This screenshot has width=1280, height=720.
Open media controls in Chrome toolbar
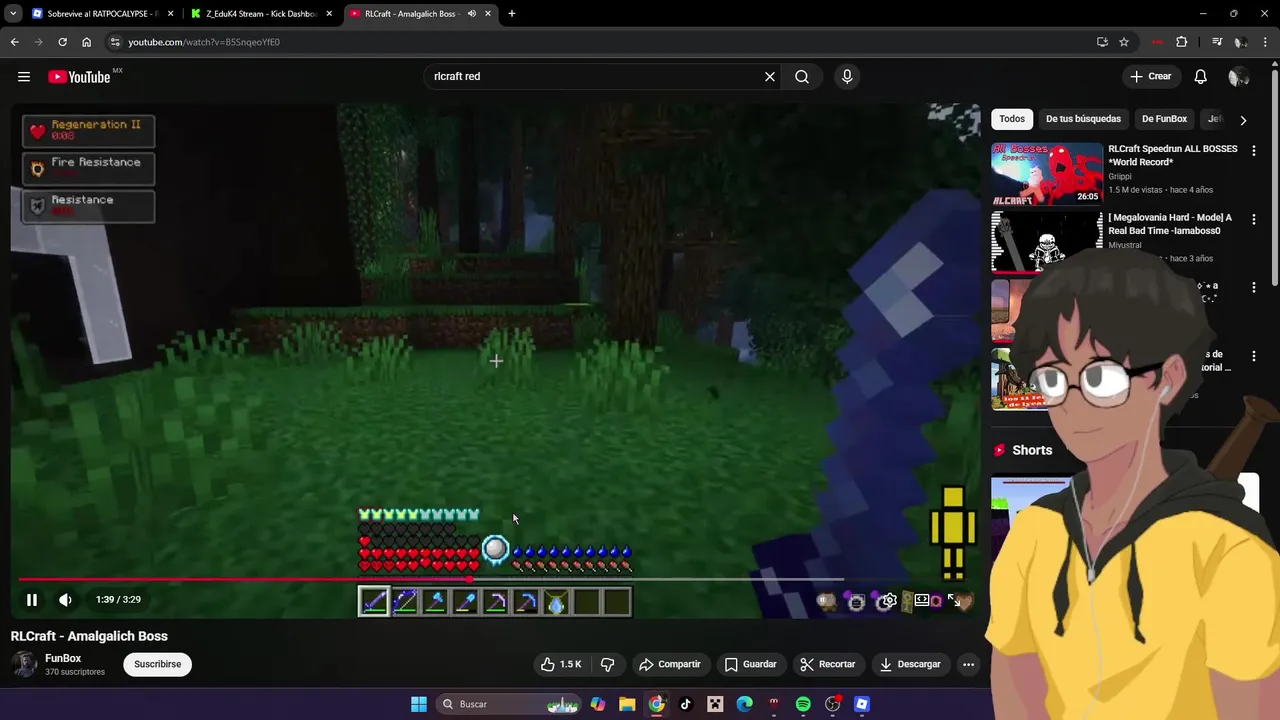[1217, 42]
